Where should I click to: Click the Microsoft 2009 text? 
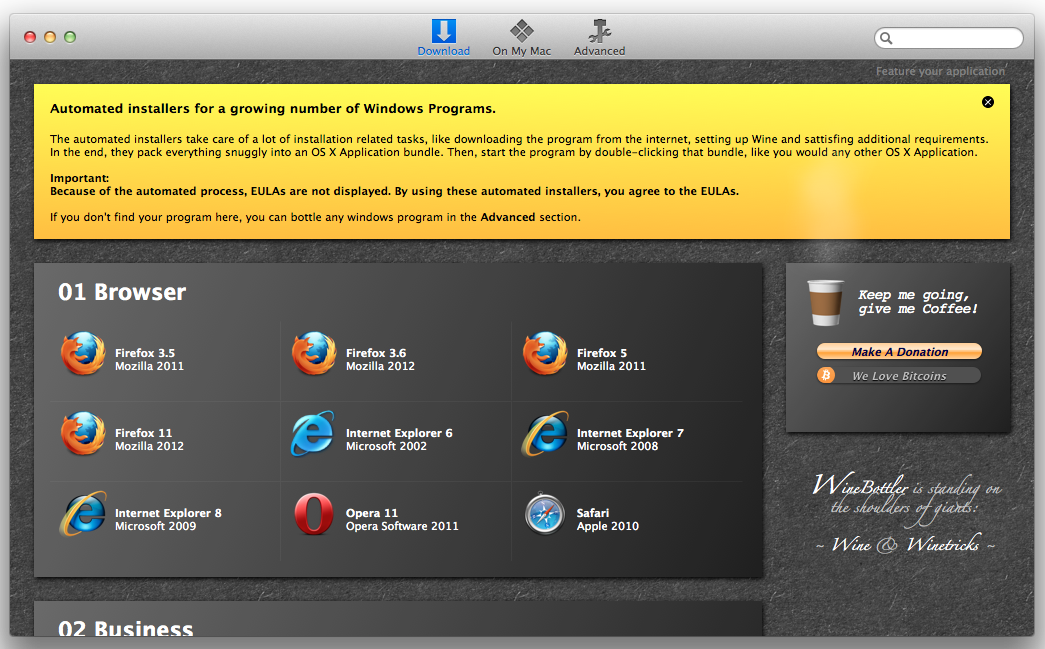click(x=155, y=526)
